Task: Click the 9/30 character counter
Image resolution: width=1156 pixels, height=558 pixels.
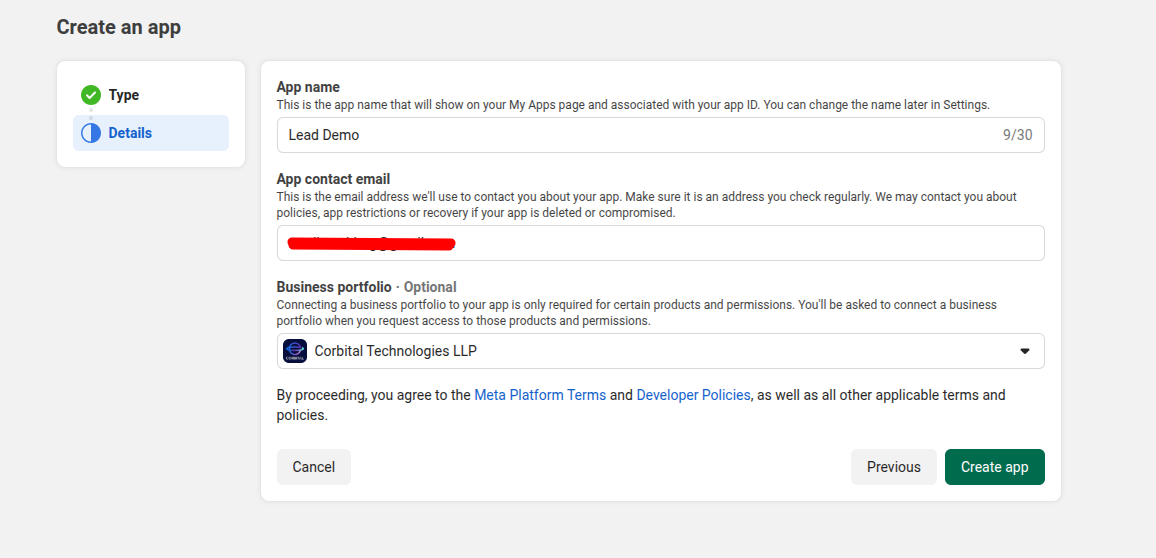Action: pyautogui.click(x=1017, y=135)
